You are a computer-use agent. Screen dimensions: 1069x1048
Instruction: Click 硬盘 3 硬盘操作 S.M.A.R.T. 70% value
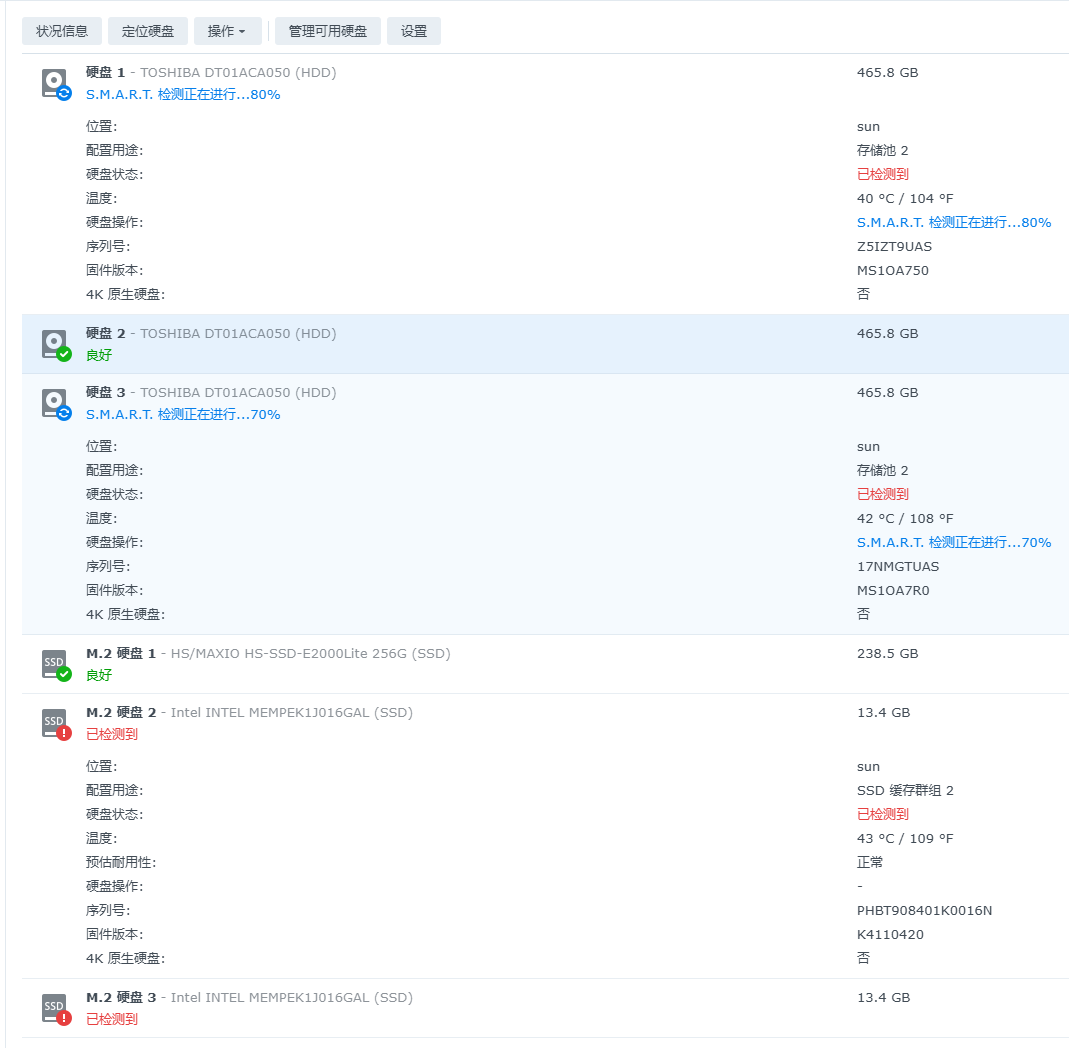coord(953,542)
